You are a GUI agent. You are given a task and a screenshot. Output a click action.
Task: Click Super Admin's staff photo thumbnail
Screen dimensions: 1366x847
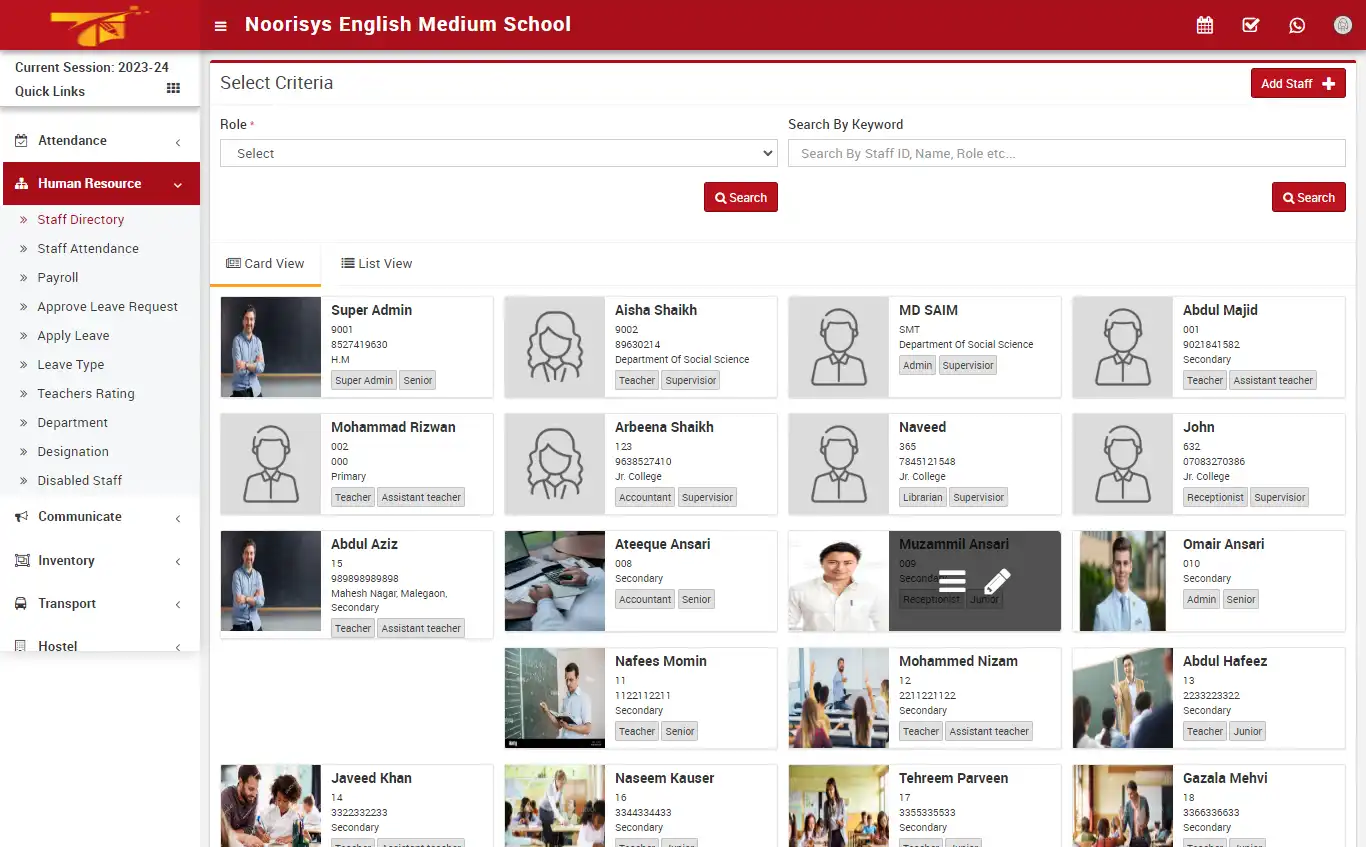270,347
